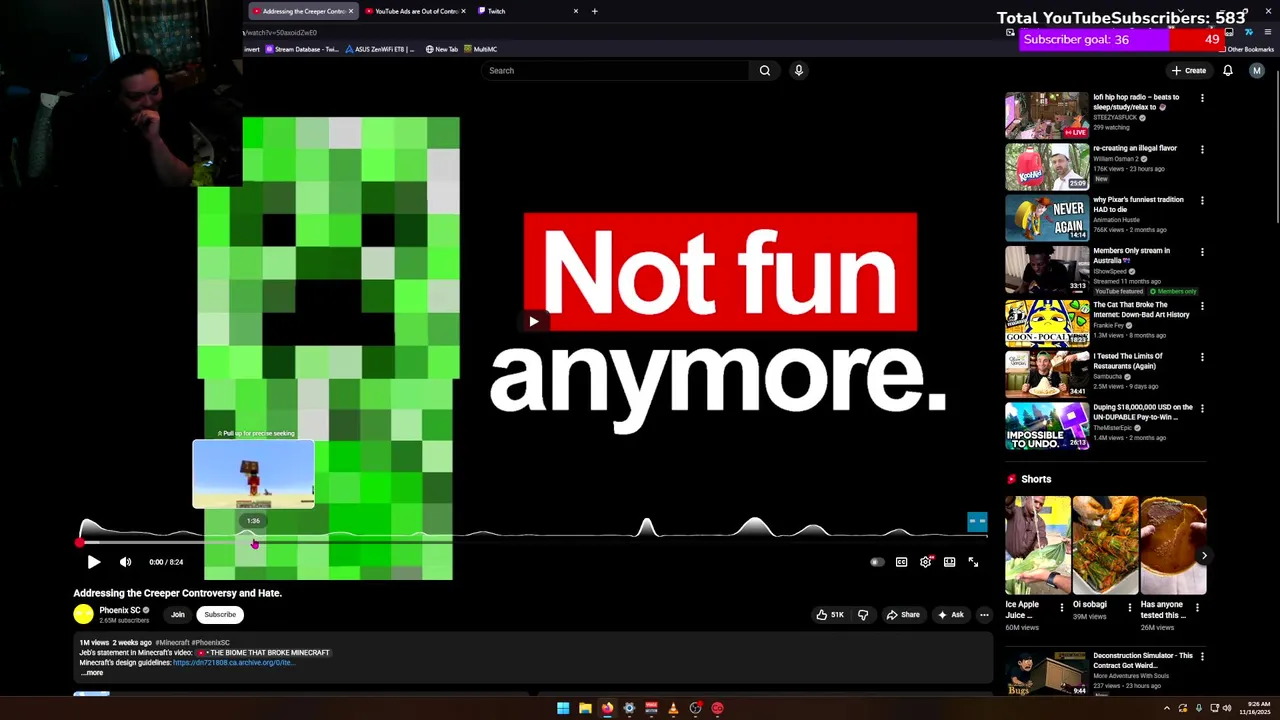Open the Create menu

click(1189, 70)
